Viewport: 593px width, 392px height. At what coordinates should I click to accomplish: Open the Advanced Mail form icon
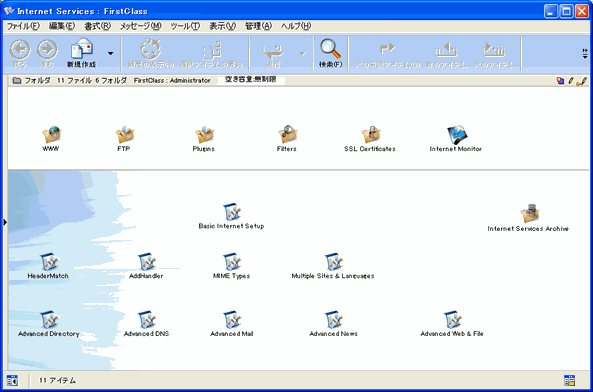click(x=232, y=320)
